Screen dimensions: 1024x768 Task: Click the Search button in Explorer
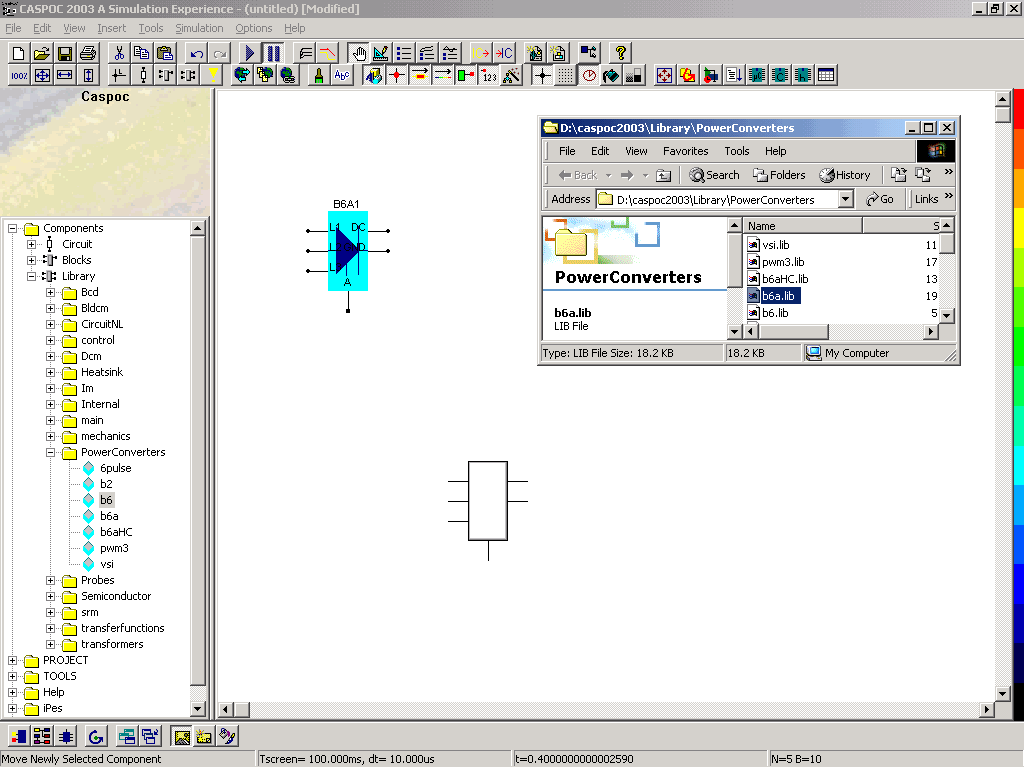point(714,175)
